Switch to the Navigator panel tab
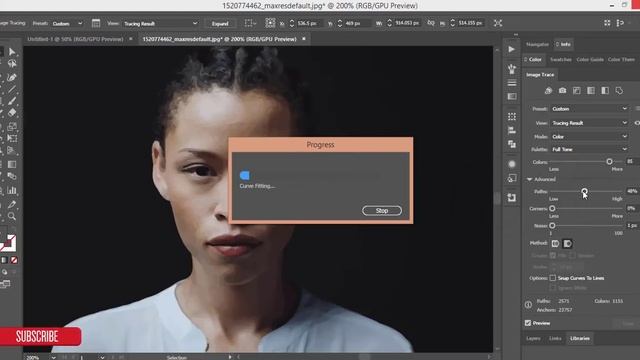Screen dimensions: 640x360 pos(537,44)
